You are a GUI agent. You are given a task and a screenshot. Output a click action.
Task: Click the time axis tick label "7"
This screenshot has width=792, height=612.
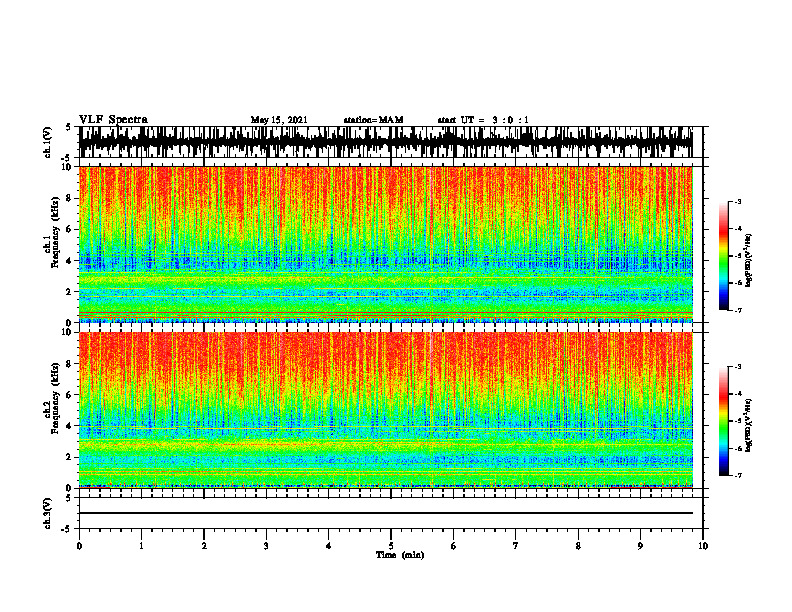click(x=516, y=546)
